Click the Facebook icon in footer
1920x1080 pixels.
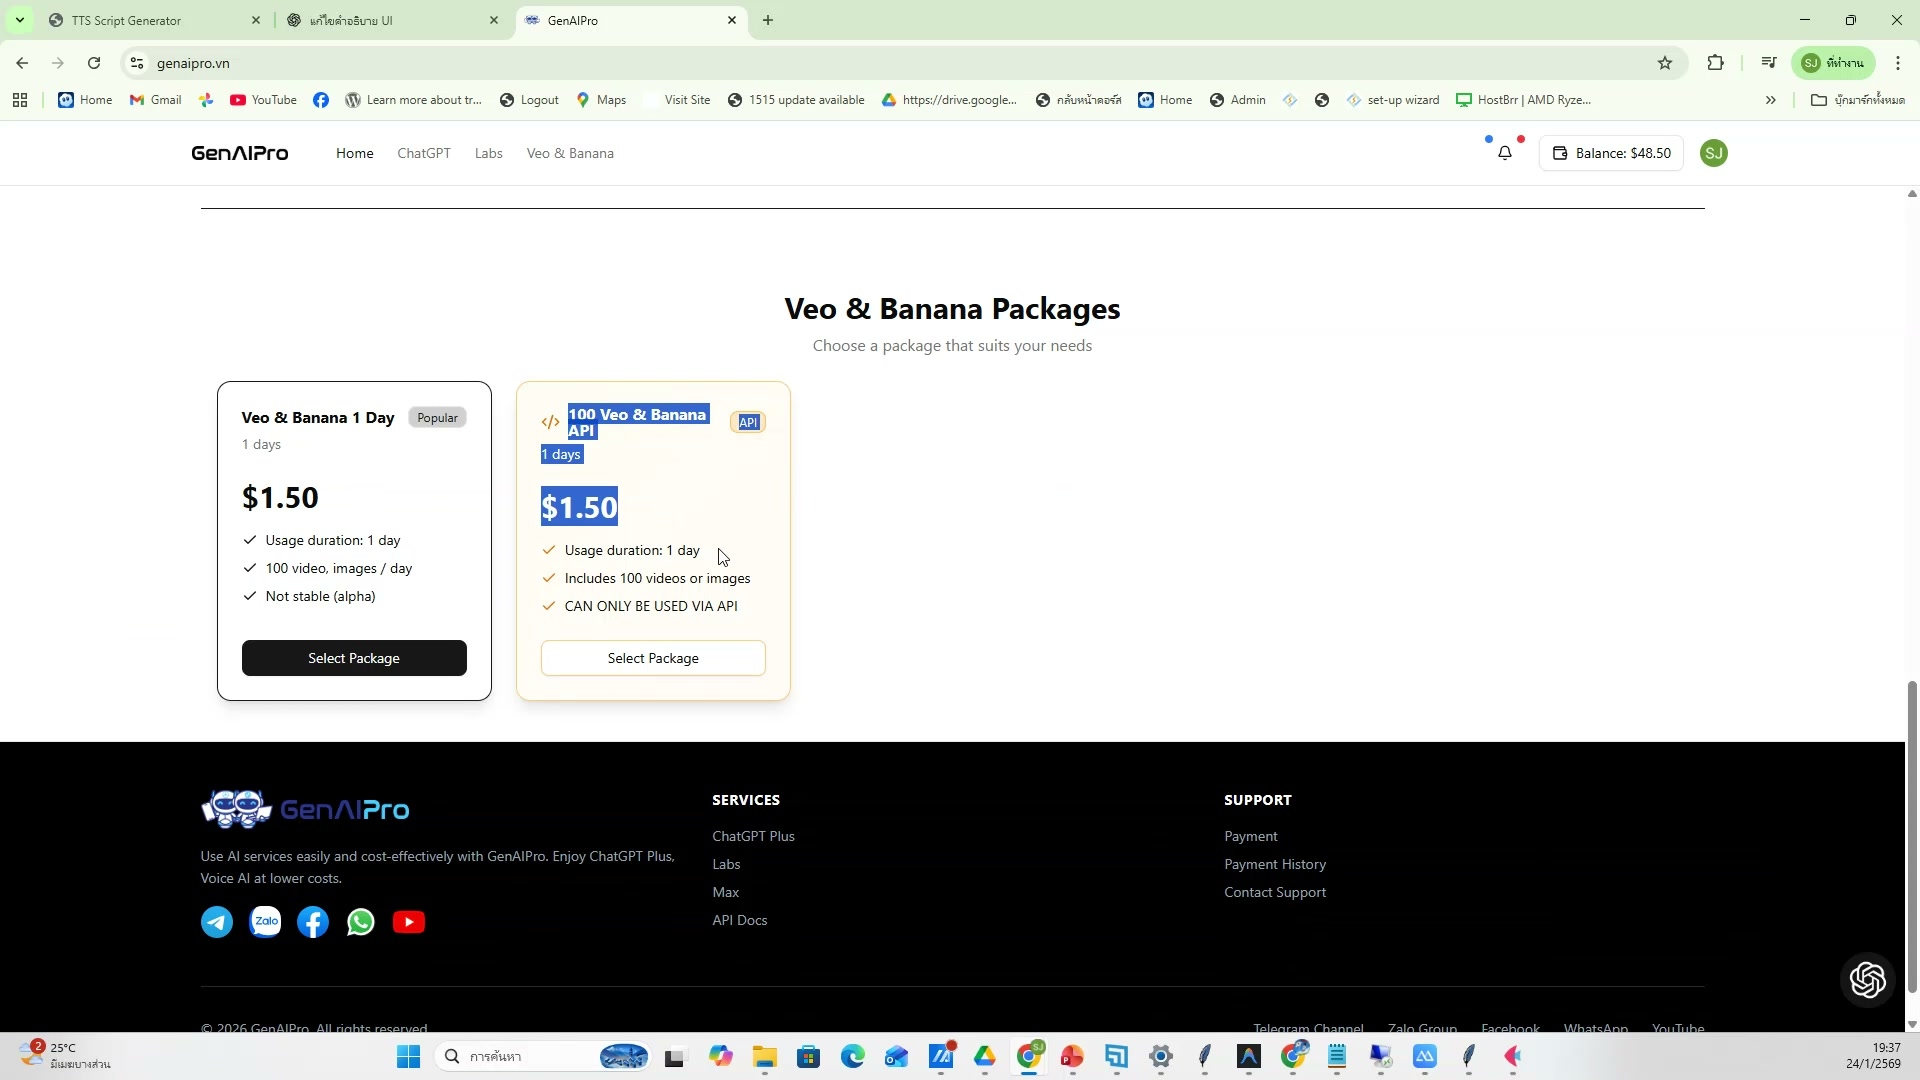tap(313, 921)
